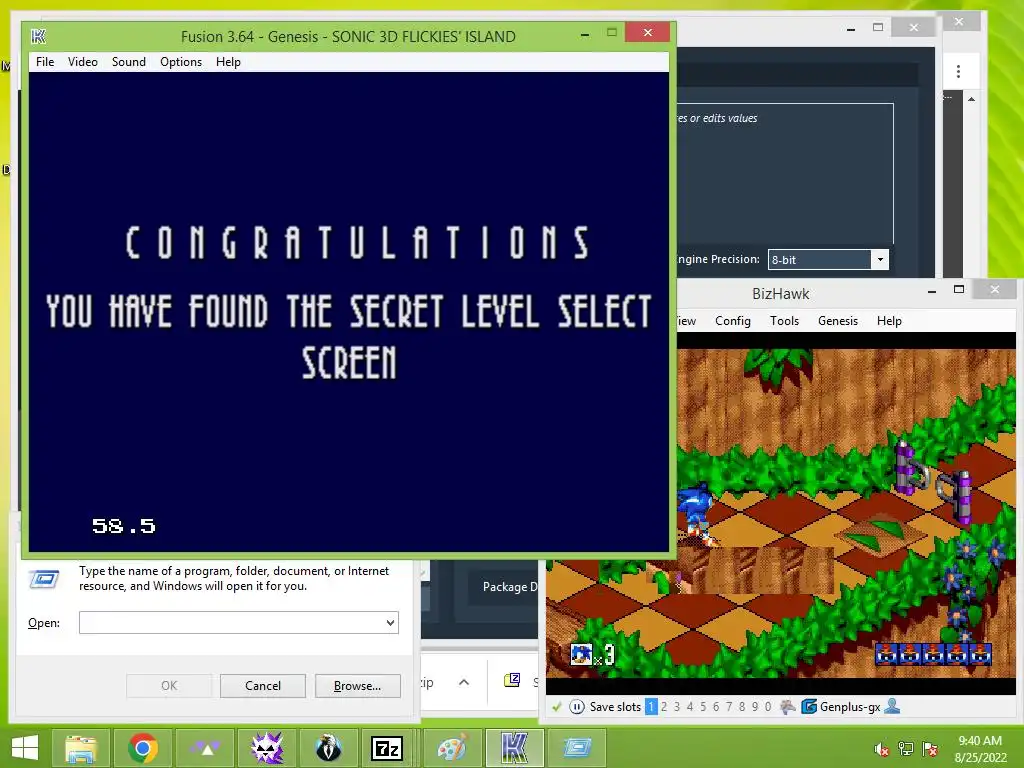Open the Paint palette taskbar icon

click(x=452, y=748)
